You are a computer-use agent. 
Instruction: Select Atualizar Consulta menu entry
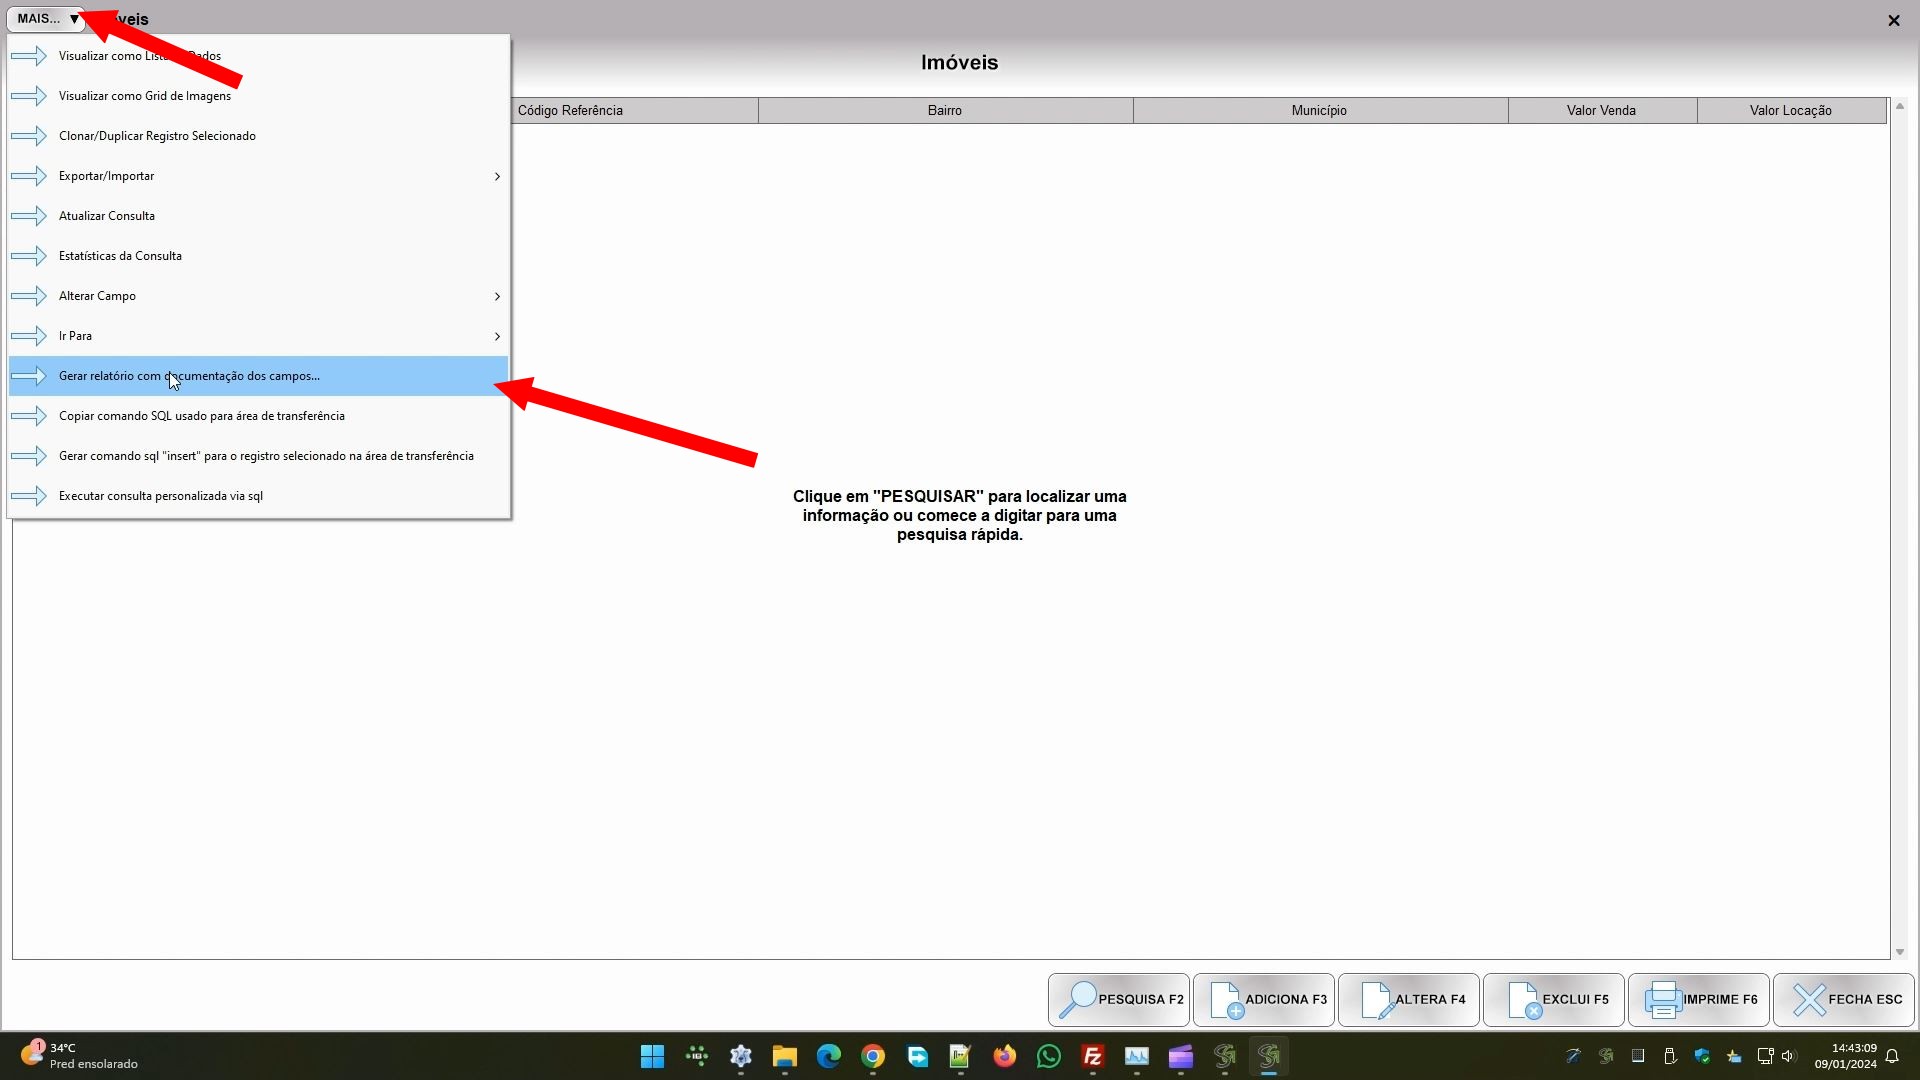[107, 216]
